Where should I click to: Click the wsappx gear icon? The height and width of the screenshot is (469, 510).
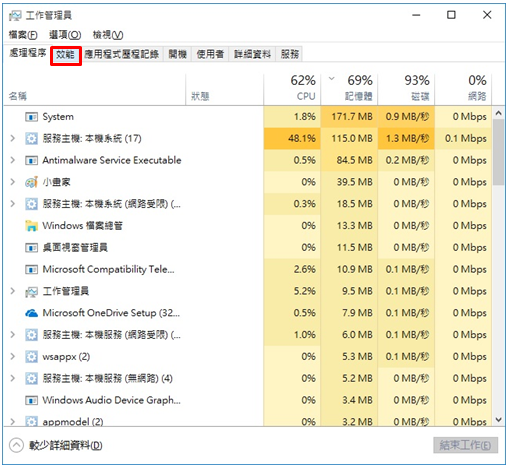pyautogui.click(x=31, y=357)
